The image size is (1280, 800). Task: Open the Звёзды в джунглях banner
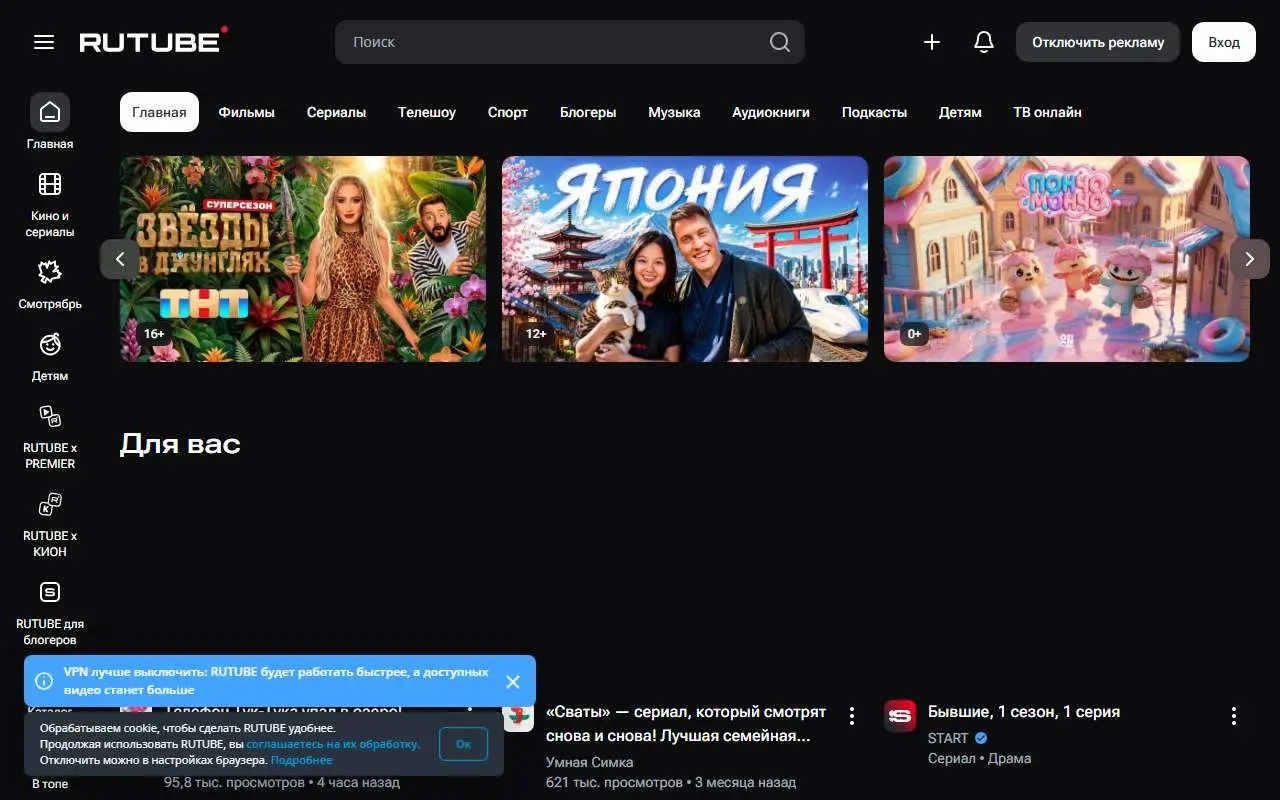click(x=303, y=259)
